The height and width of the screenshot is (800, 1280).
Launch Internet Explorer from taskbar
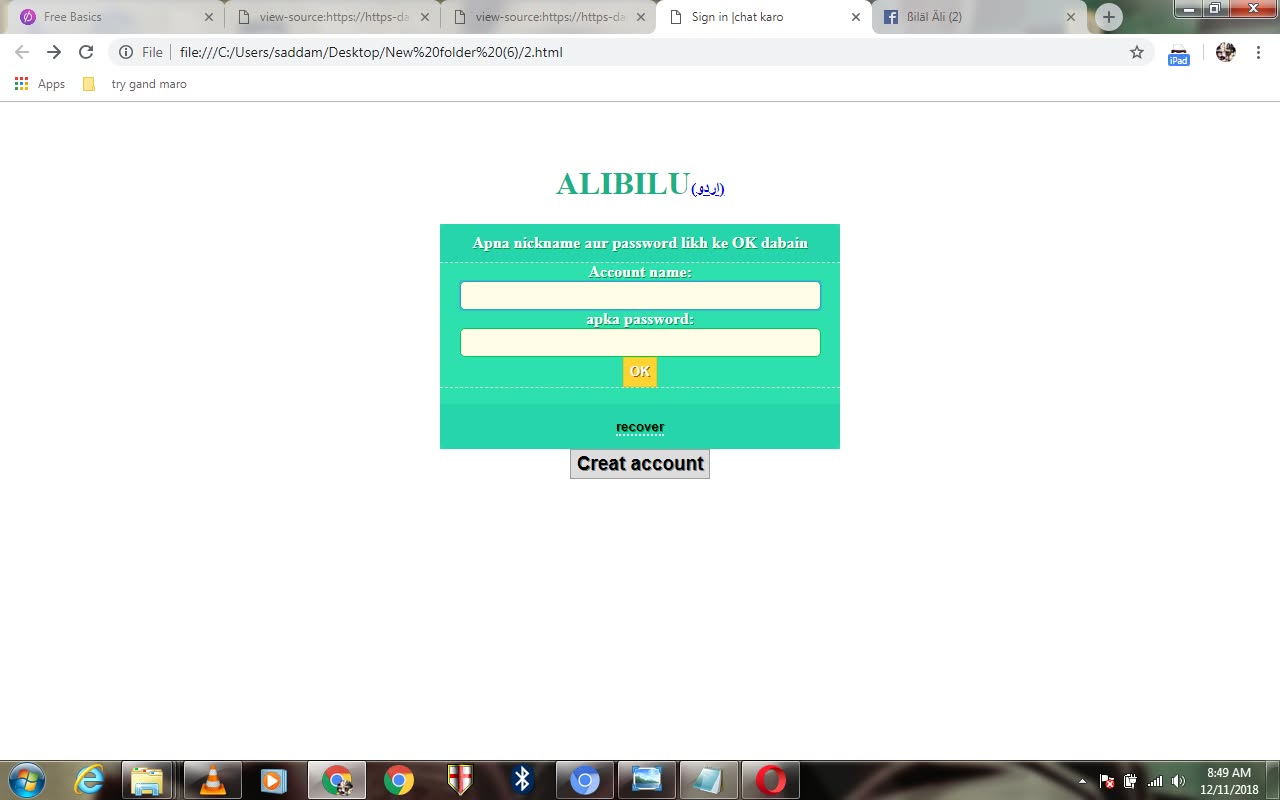(x=89, y=780)
